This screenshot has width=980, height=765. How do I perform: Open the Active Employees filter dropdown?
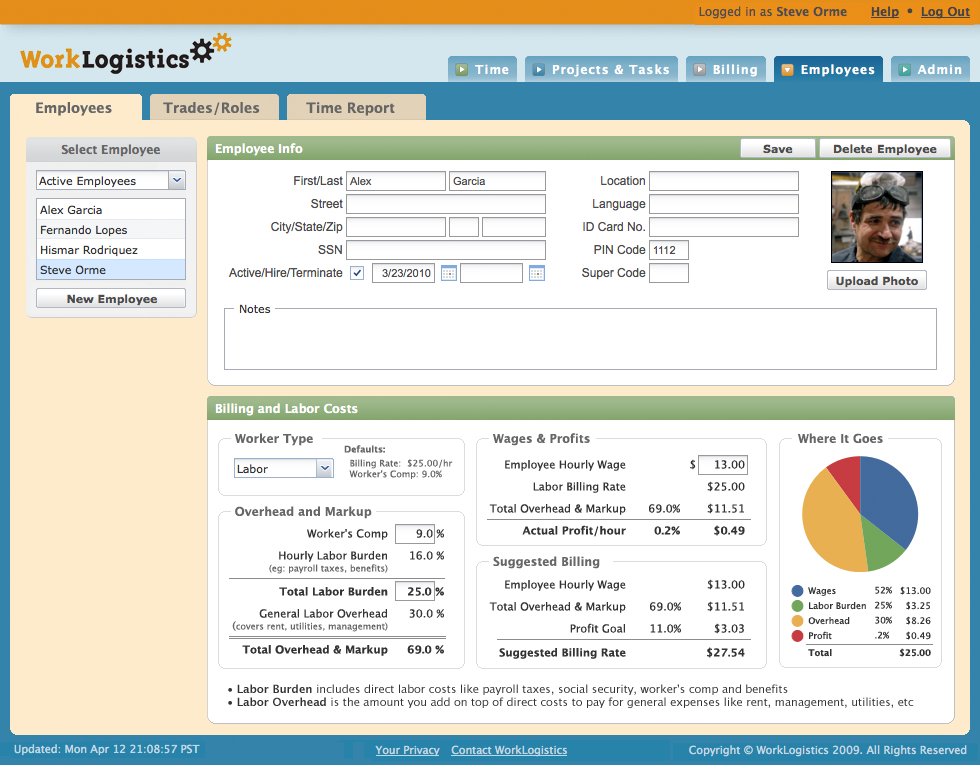coord(176,180)
